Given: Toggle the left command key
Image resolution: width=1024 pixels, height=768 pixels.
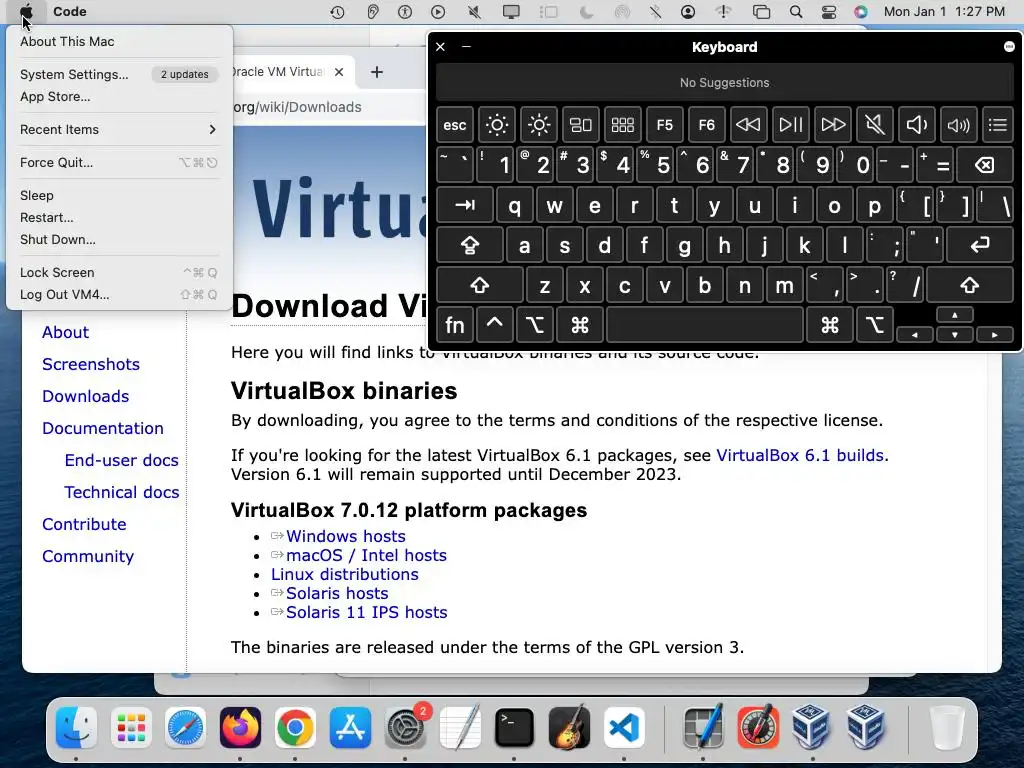Looking at the screenshot, I should point(579,325).
